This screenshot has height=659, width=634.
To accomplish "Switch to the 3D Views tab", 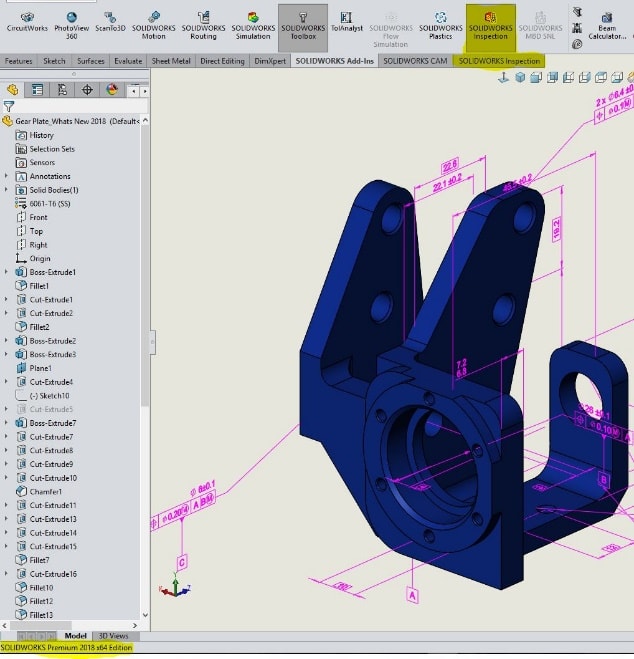I will [113, 635].
